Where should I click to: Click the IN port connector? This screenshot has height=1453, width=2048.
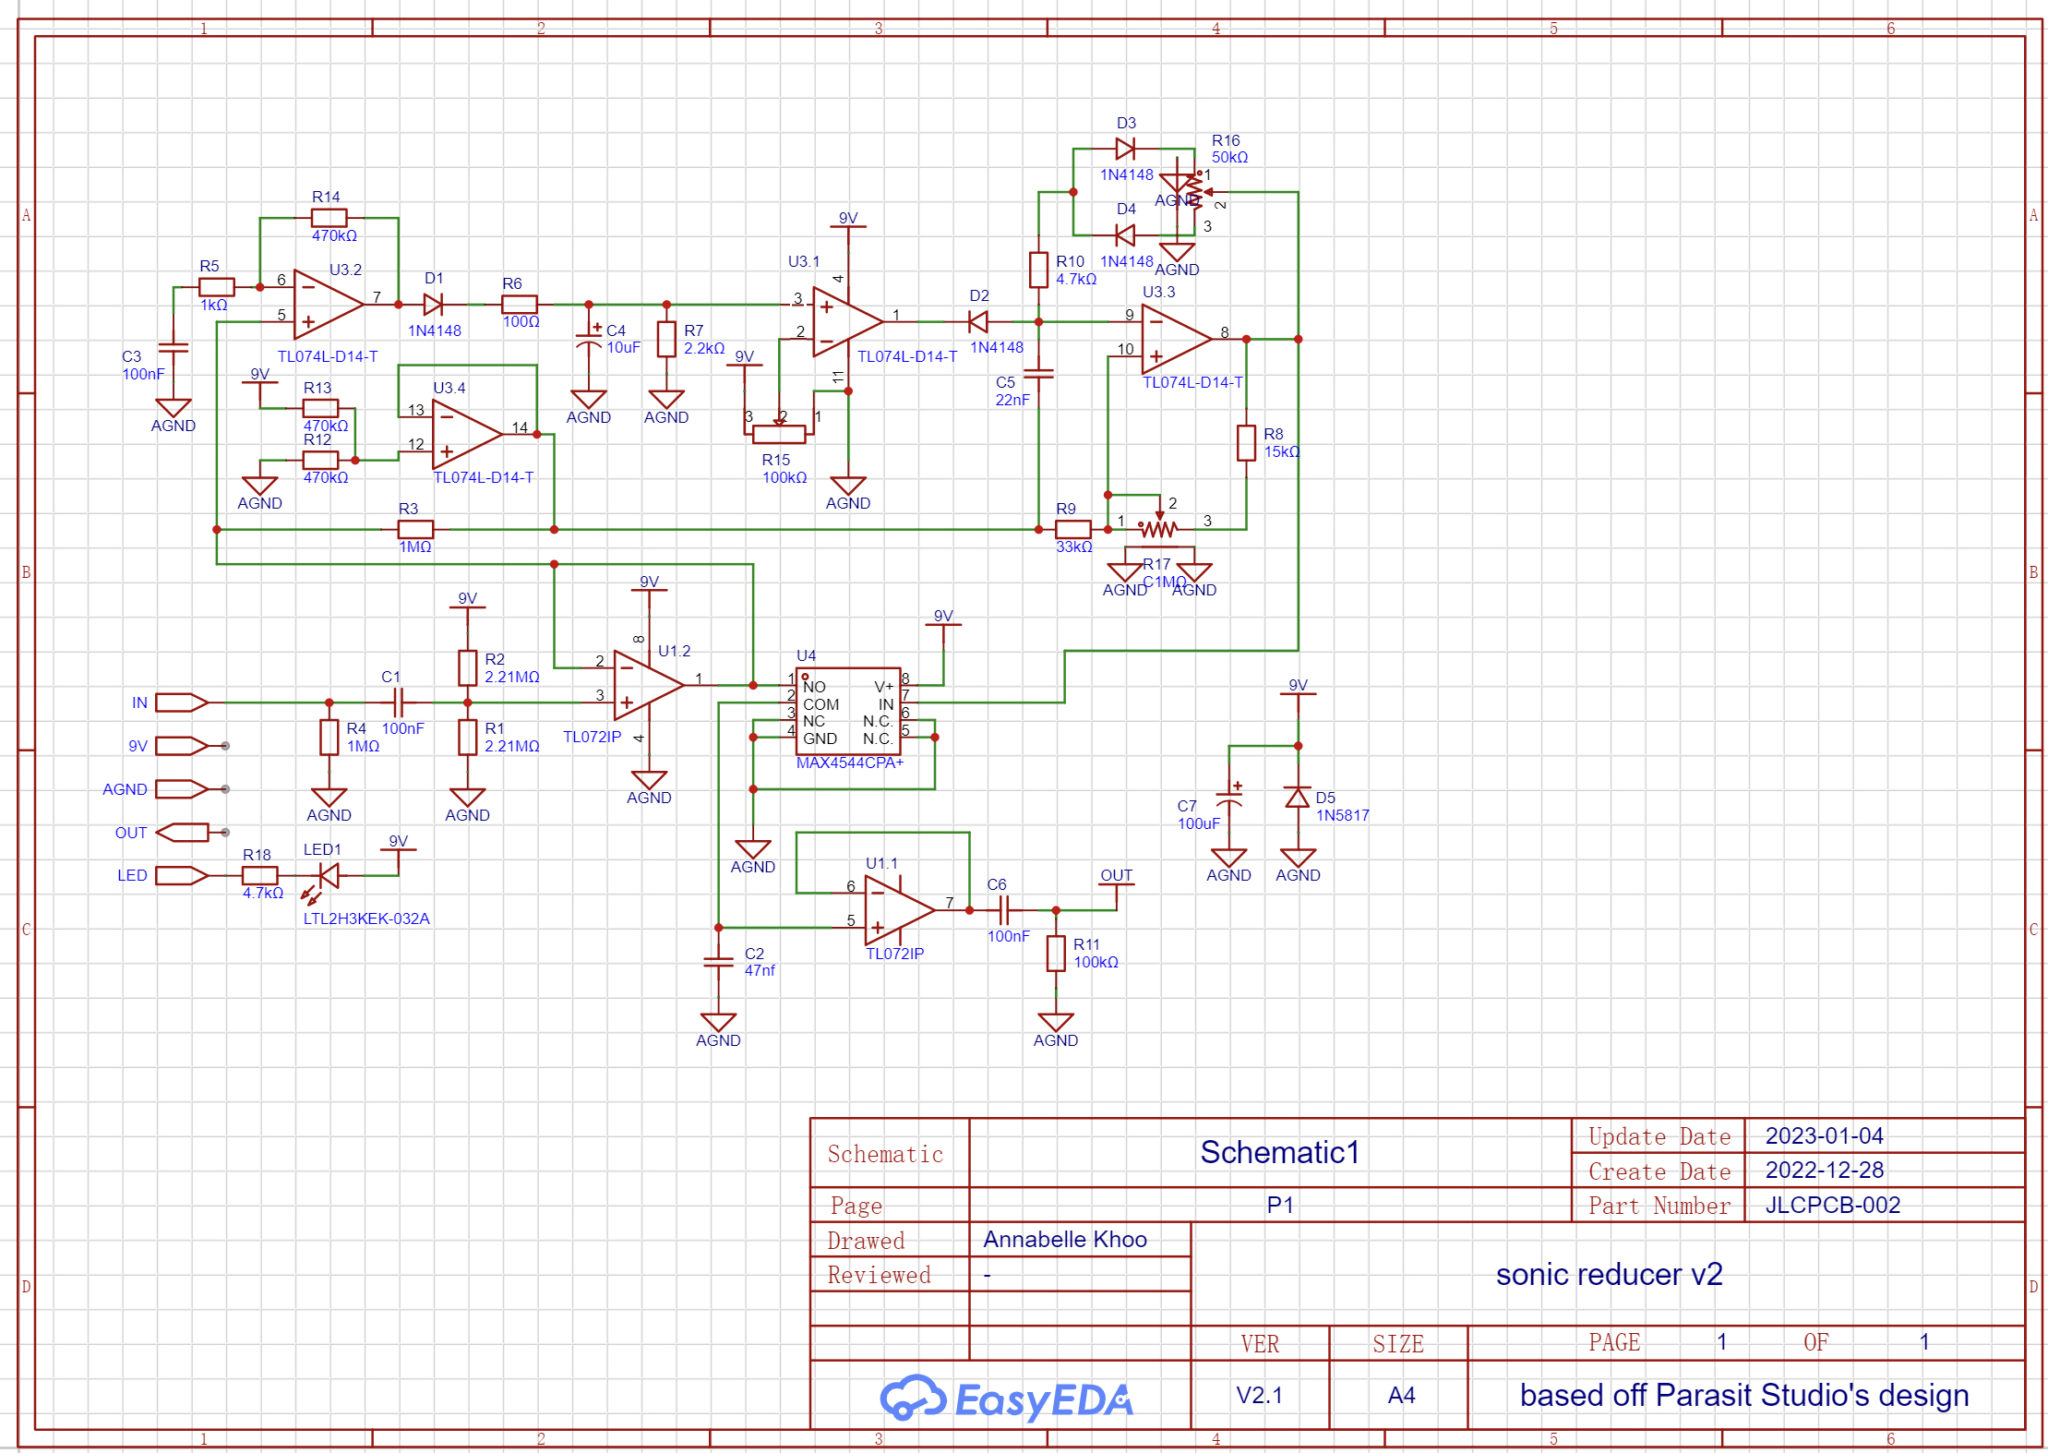181,703
